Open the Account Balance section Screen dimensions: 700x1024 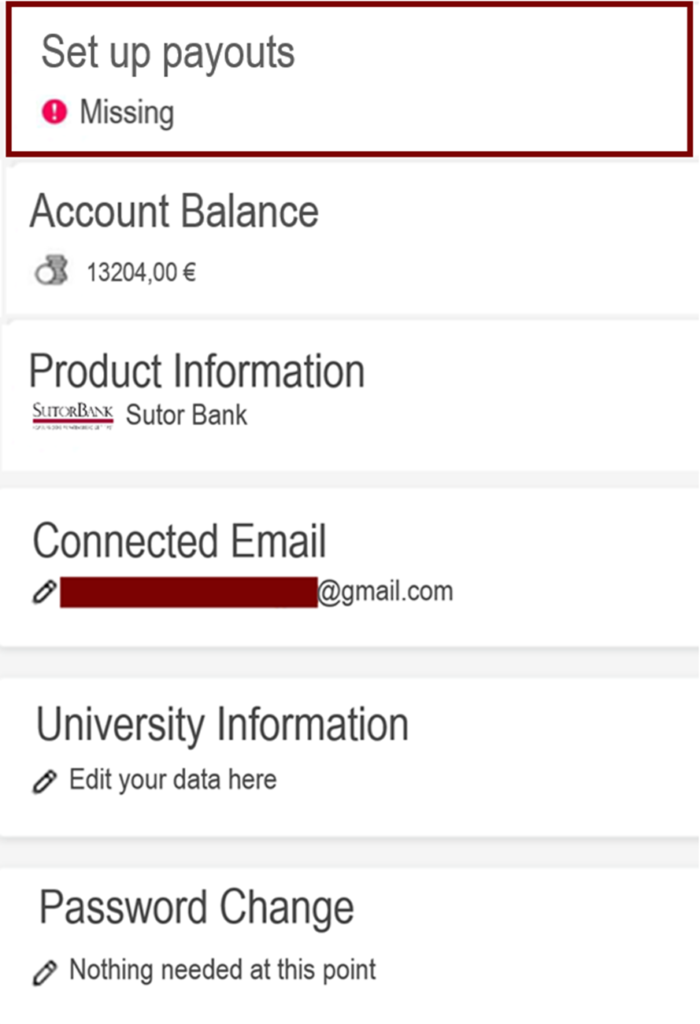(174, 211)
